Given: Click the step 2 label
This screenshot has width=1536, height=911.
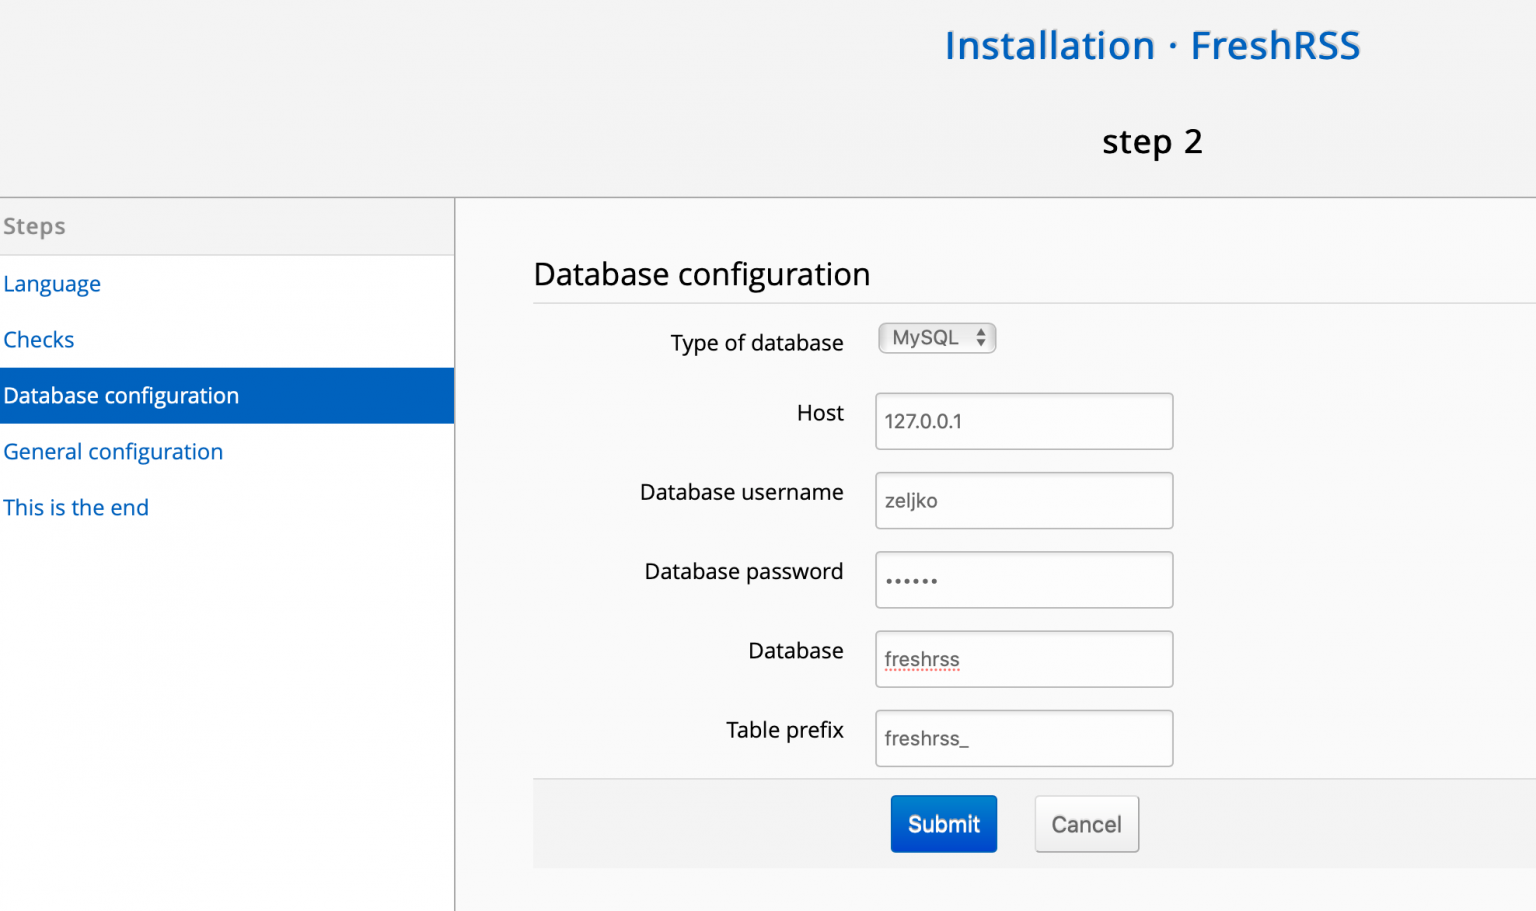Looking at the screenshot, I should pos(1152,141).
